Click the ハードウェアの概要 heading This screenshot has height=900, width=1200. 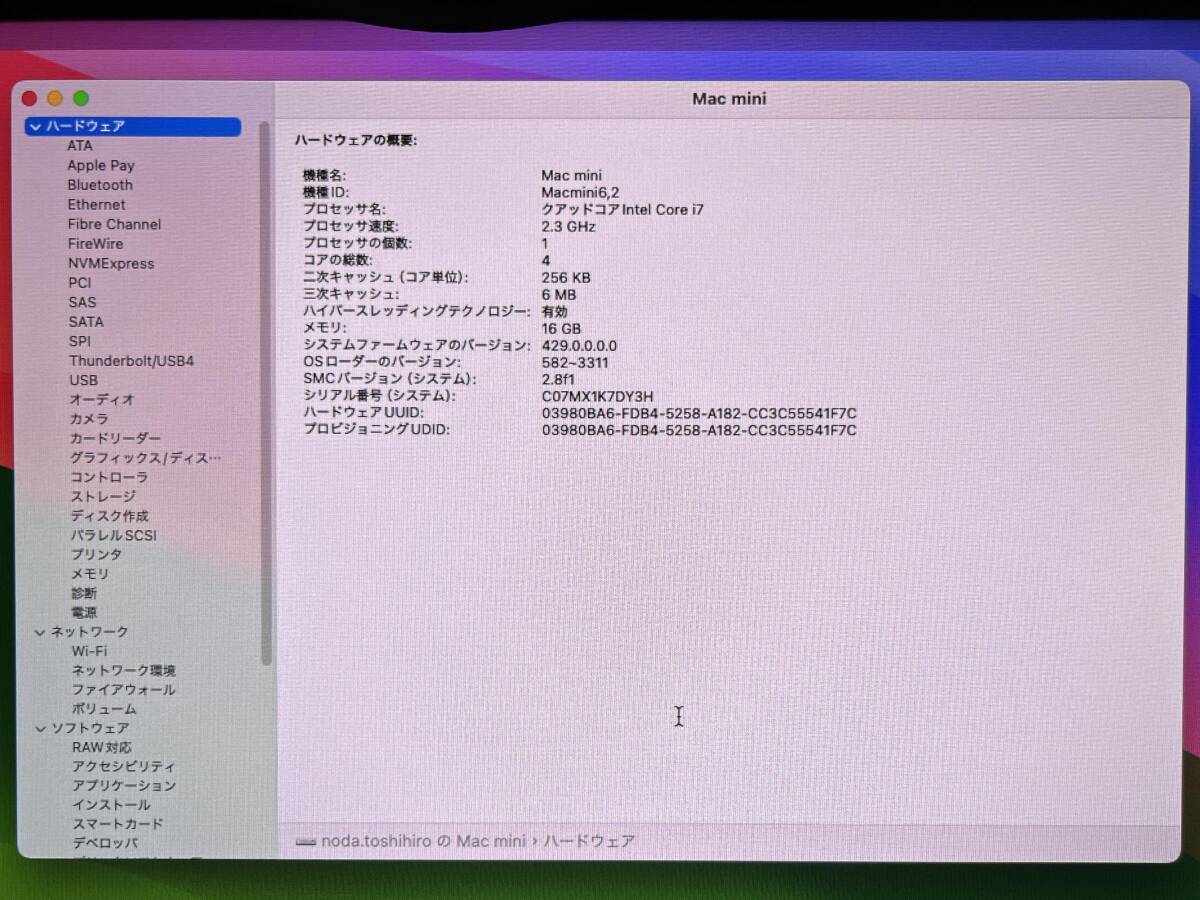pos(355,141)
